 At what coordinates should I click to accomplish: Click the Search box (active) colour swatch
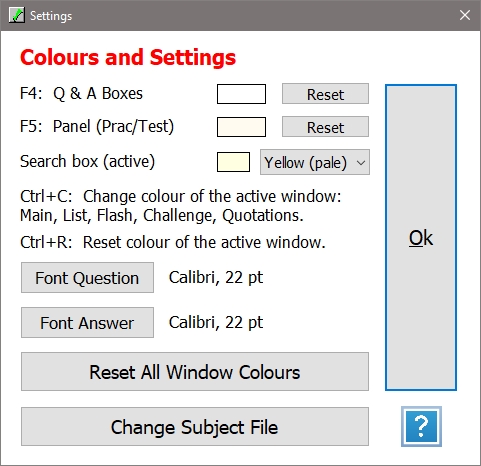point(233,162)
